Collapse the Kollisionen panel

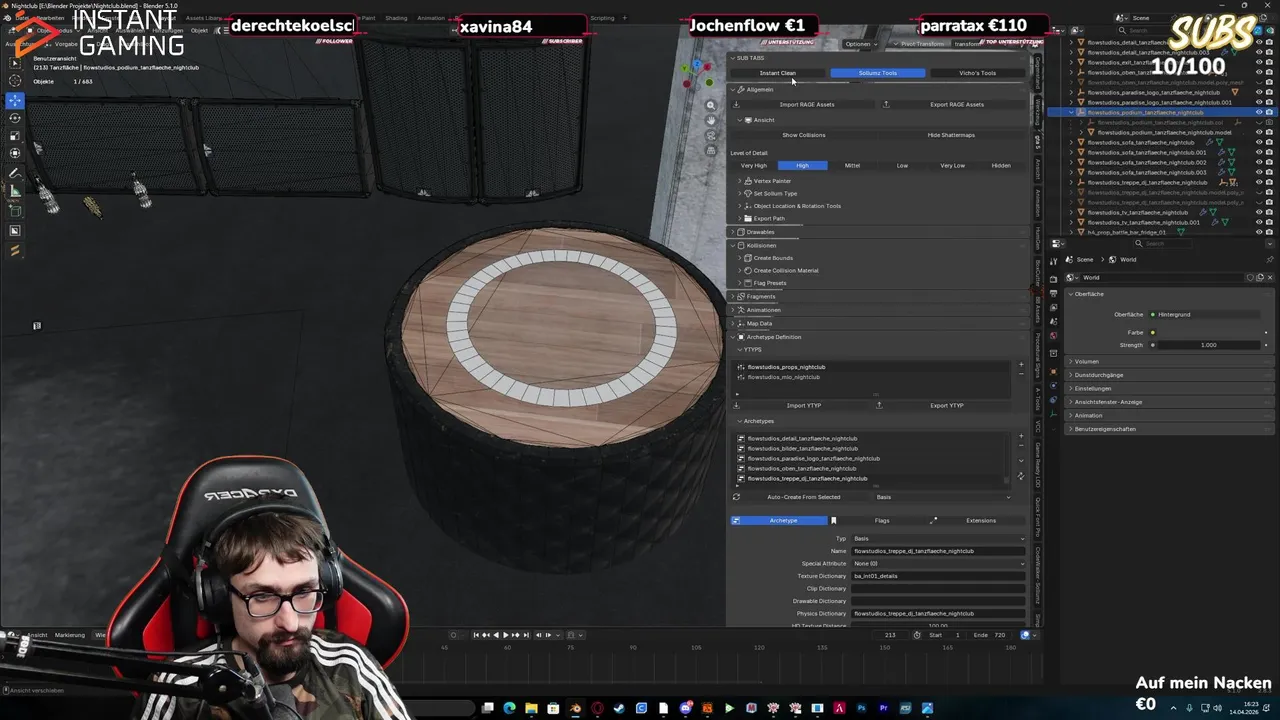pos(760,245)
